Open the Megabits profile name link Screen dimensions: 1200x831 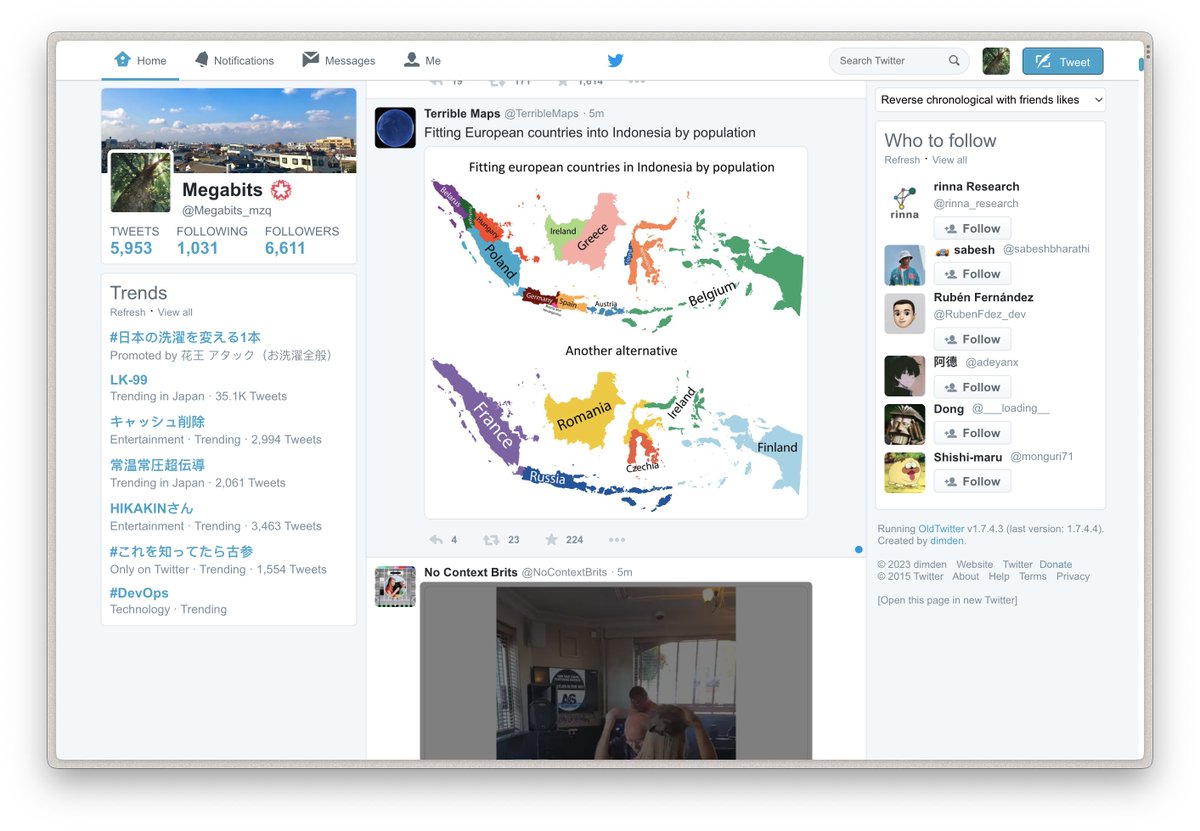[222, 190]
